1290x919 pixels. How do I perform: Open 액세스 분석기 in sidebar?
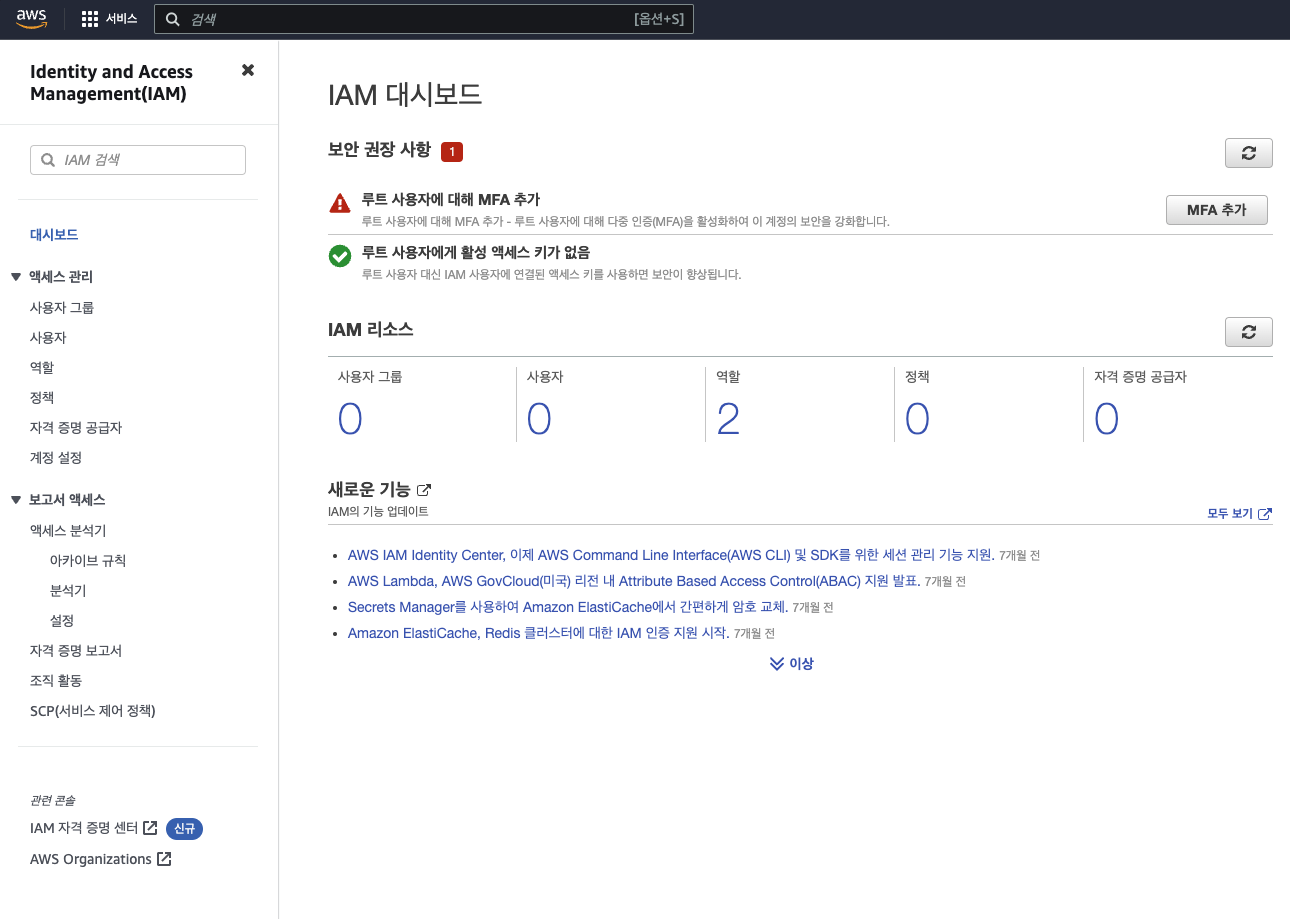coord(68,531)
